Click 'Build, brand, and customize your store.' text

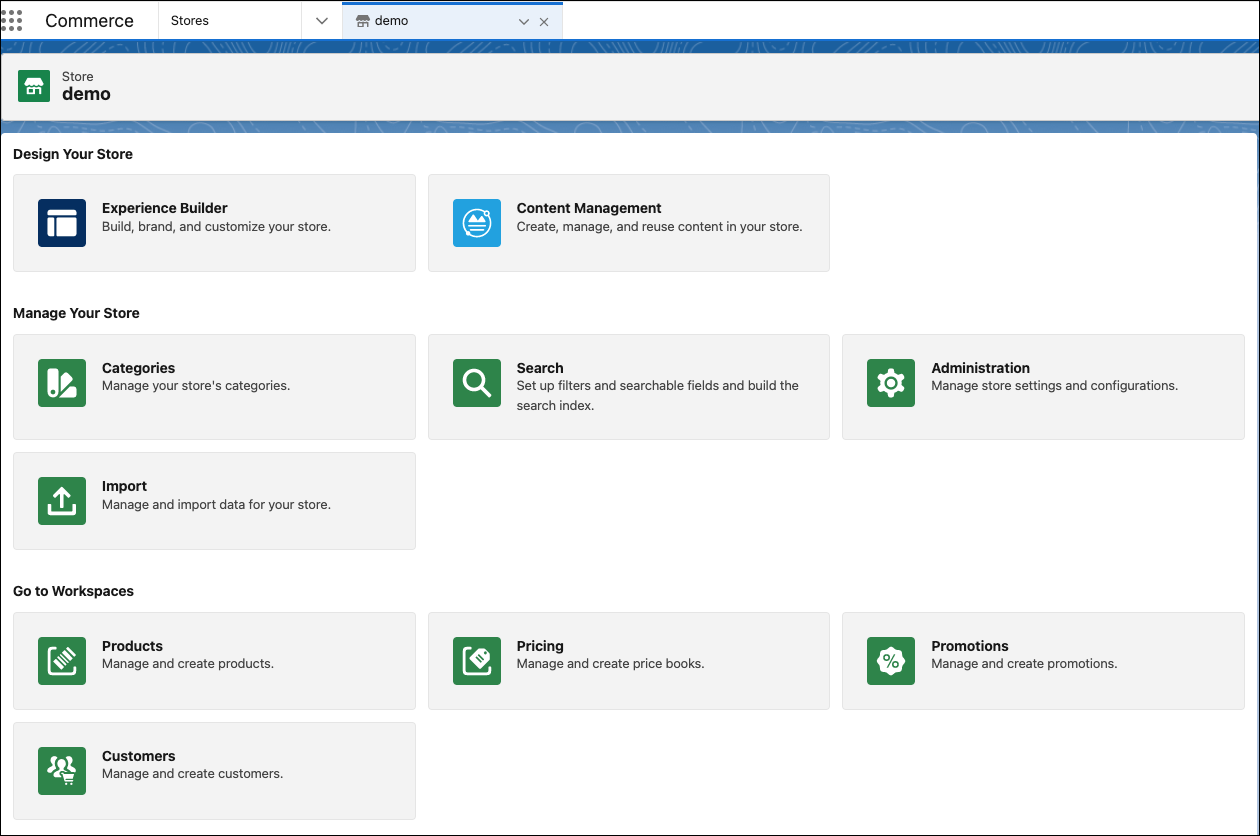pos(216,227)
